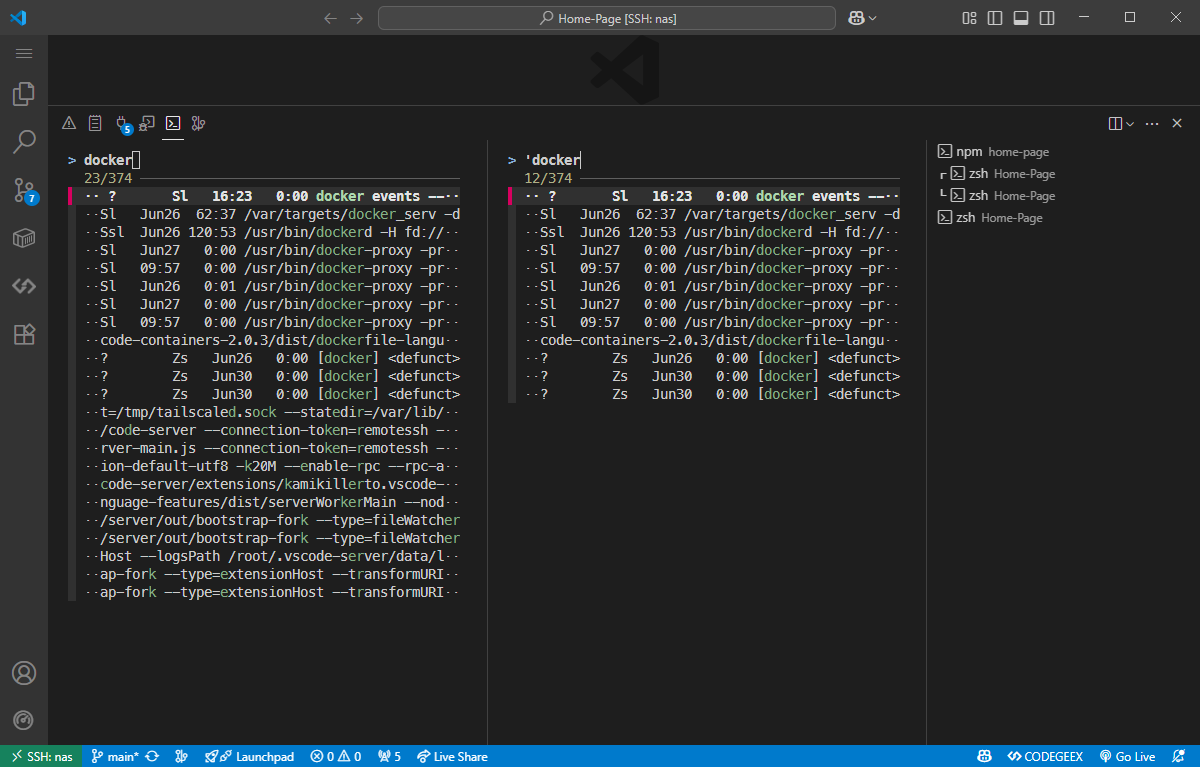
Task: Click the graph icon beside the sync button
Action: point(181,756)
